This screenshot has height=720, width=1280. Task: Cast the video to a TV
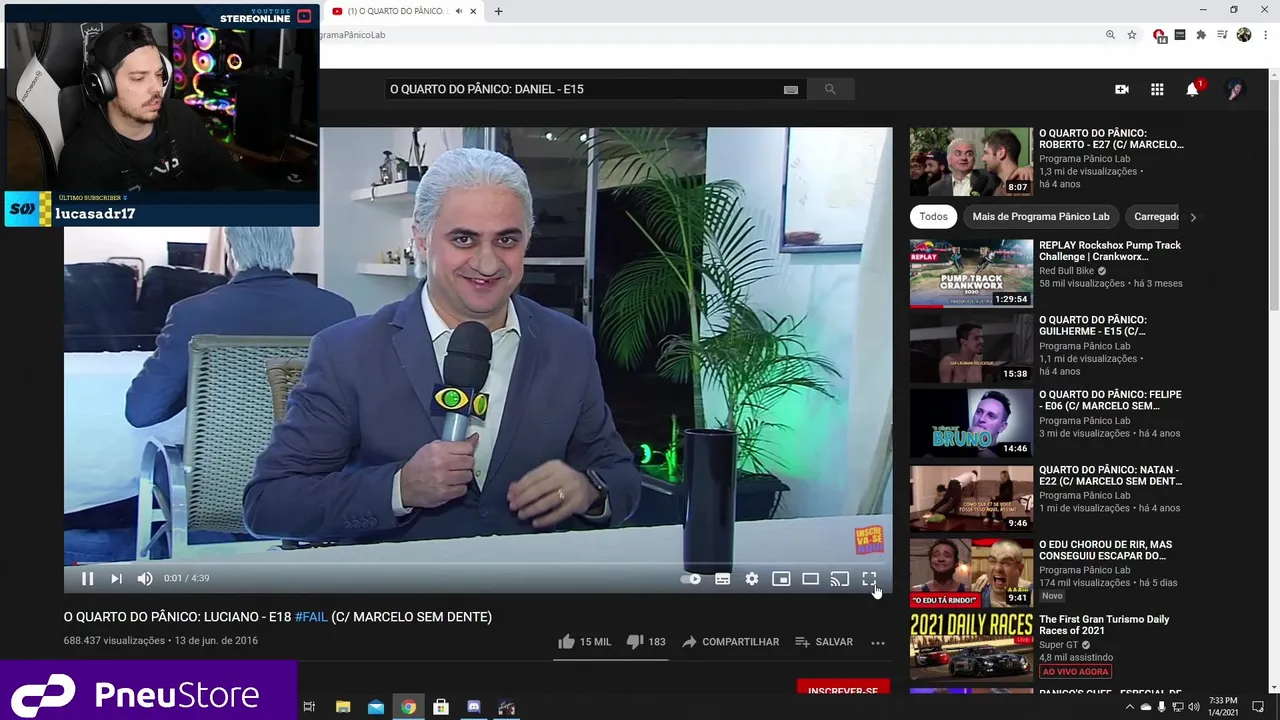(x=840, y=579)
